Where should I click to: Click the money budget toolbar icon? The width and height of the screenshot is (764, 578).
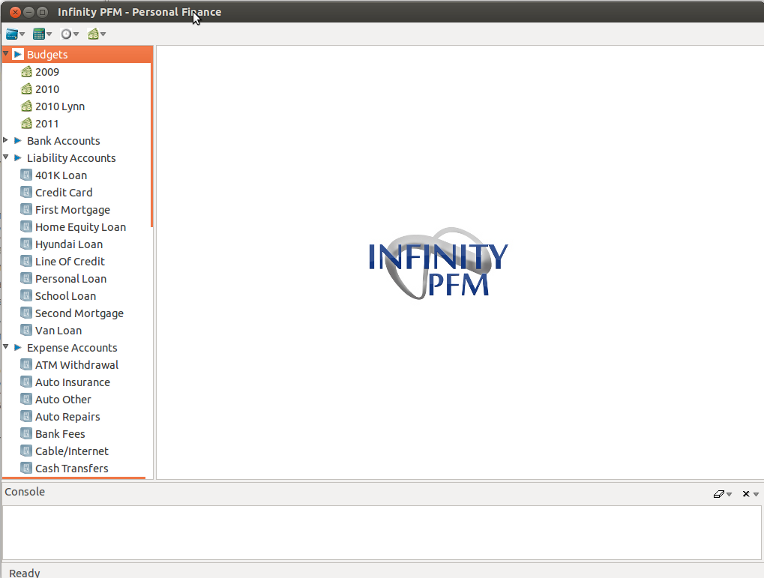[93, 34]
